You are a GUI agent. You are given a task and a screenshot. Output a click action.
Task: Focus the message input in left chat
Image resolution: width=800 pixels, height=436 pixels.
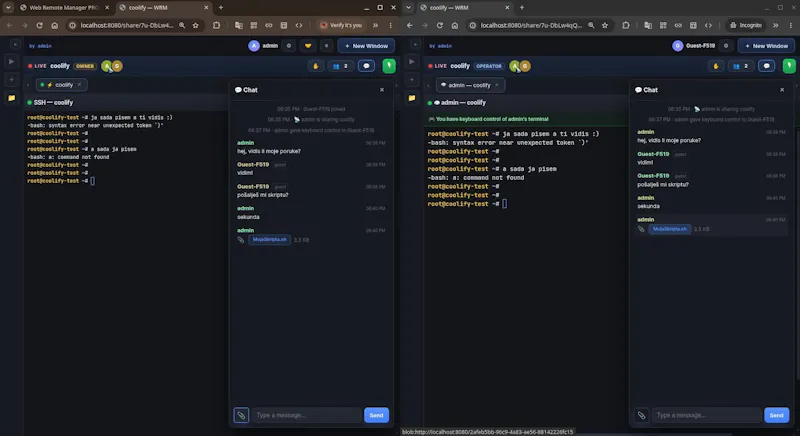pos(307,415)
